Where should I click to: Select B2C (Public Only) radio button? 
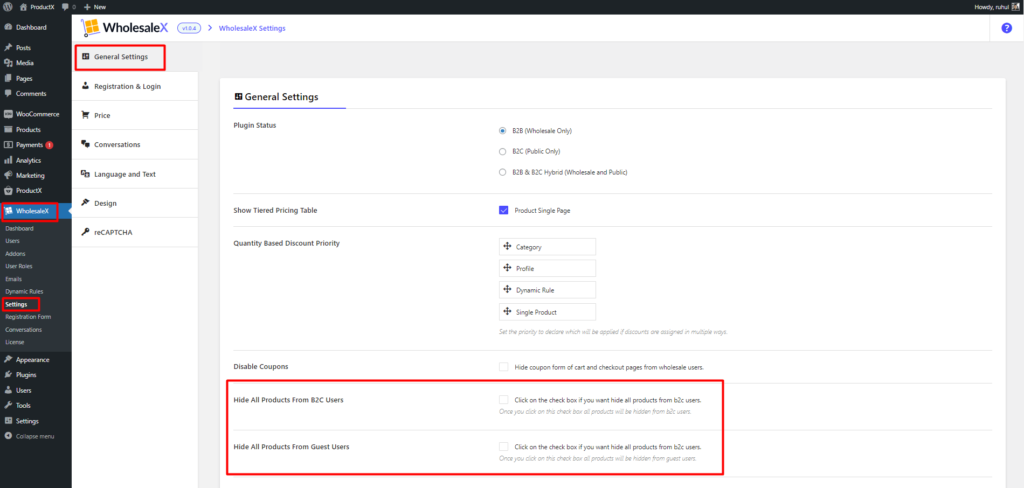coord(502,152)
